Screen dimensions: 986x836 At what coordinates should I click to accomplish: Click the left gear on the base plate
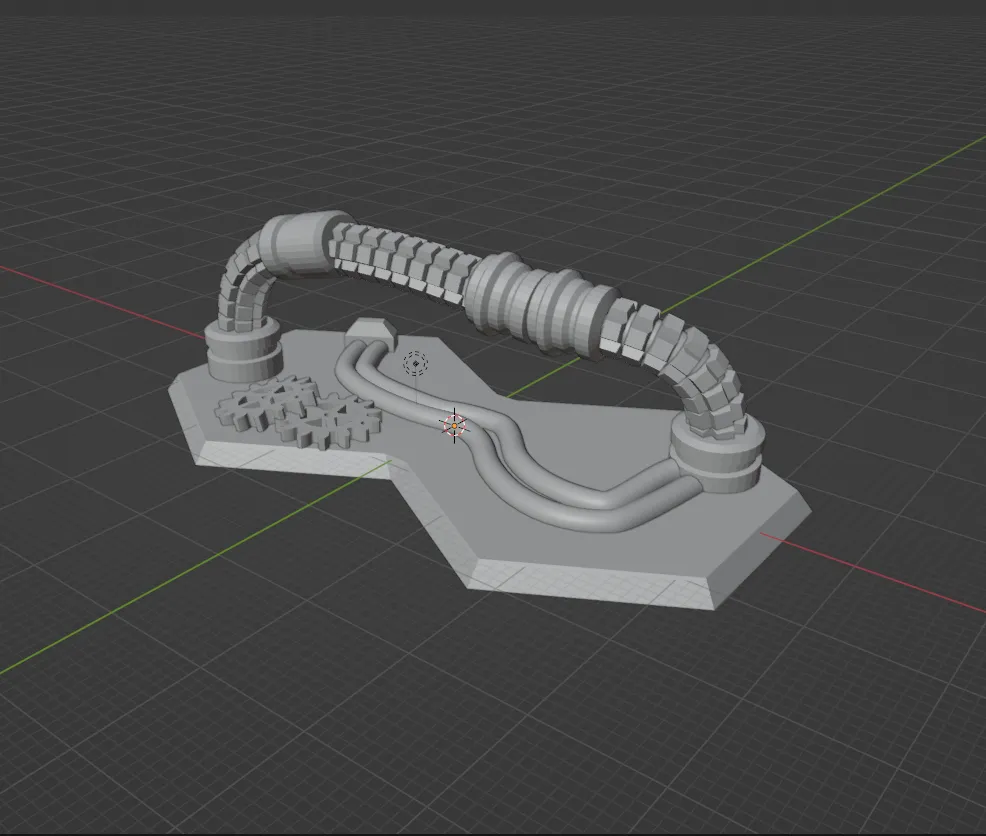(x=258, y=405)
